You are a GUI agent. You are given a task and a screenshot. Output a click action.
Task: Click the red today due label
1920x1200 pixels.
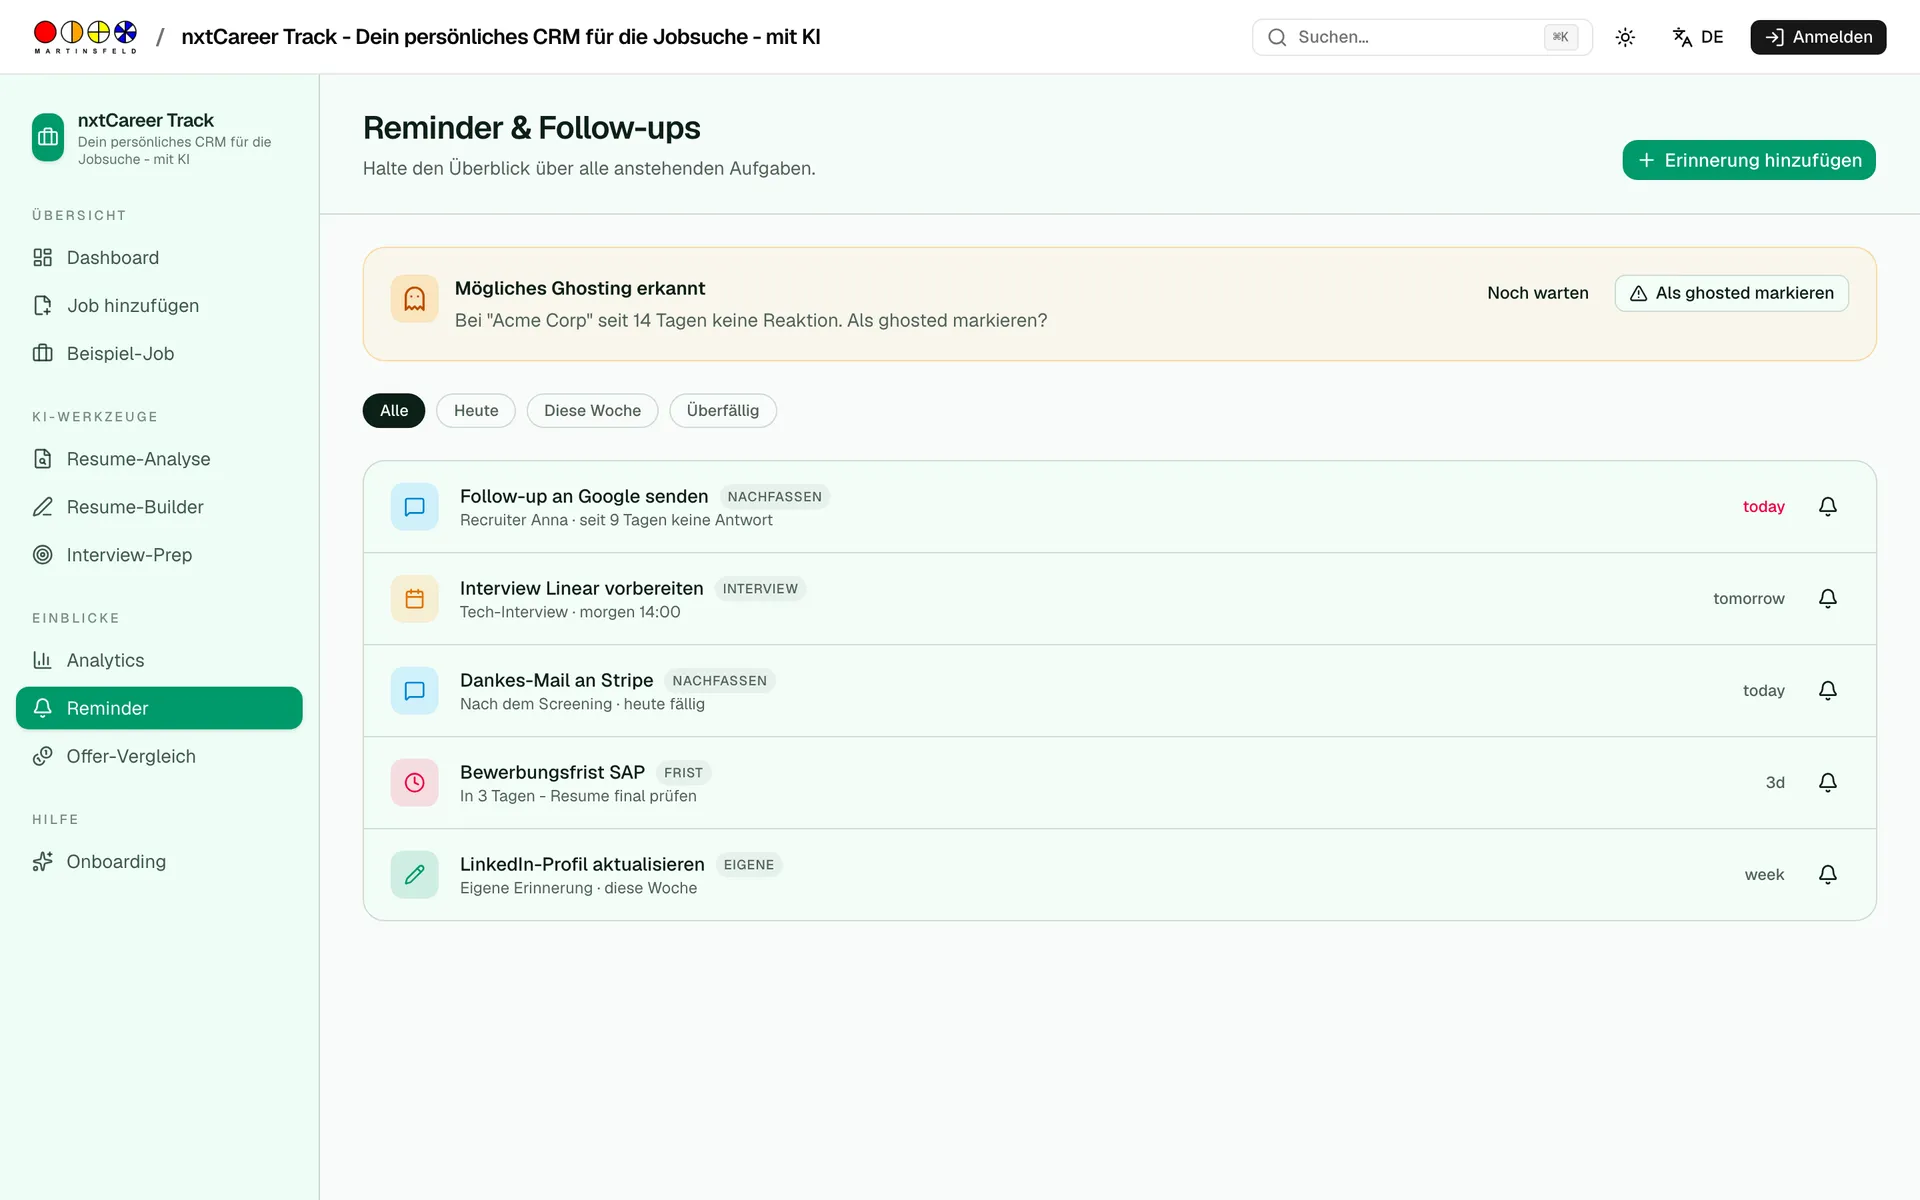[1763, 507]
